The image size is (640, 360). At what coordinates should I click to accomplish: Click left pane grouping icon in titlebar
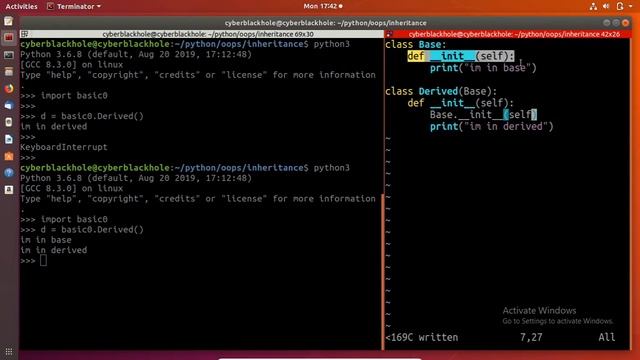[x=24, y=34]
